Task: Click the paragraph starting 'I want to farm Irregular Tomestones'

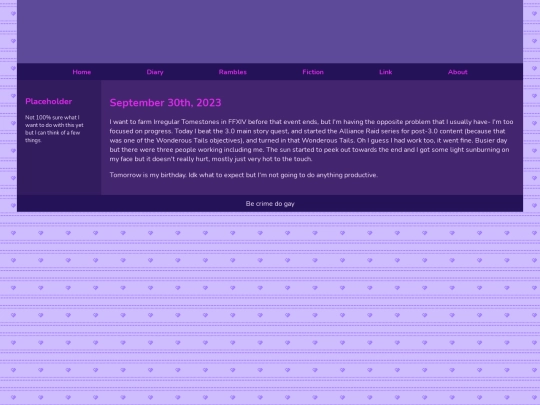Action: [311, 140]
